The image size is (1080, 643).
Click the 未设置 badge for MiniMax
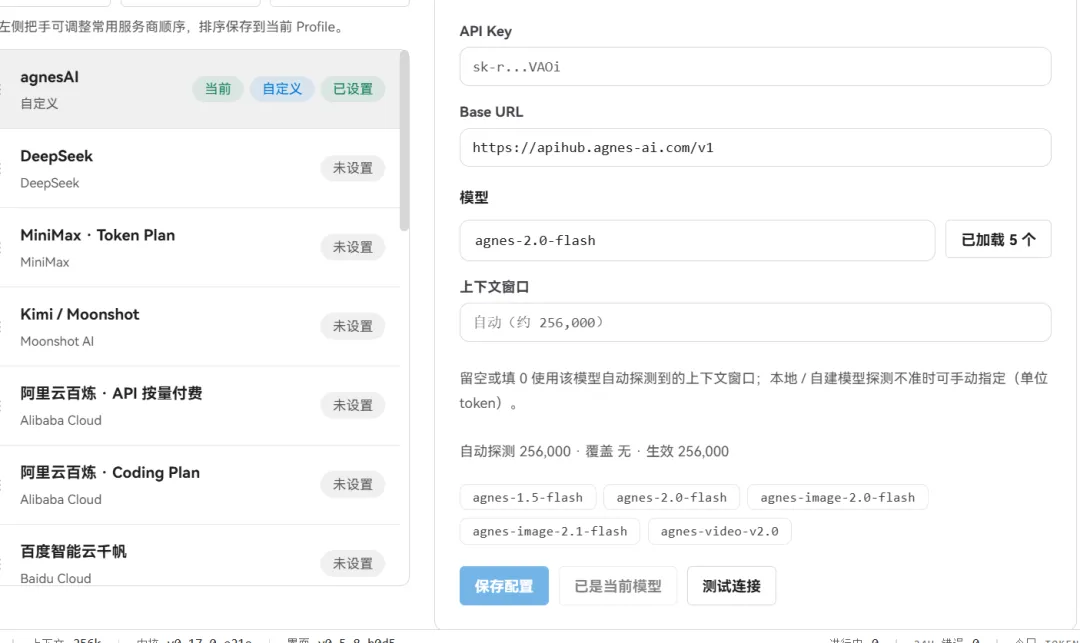point(353,247)
